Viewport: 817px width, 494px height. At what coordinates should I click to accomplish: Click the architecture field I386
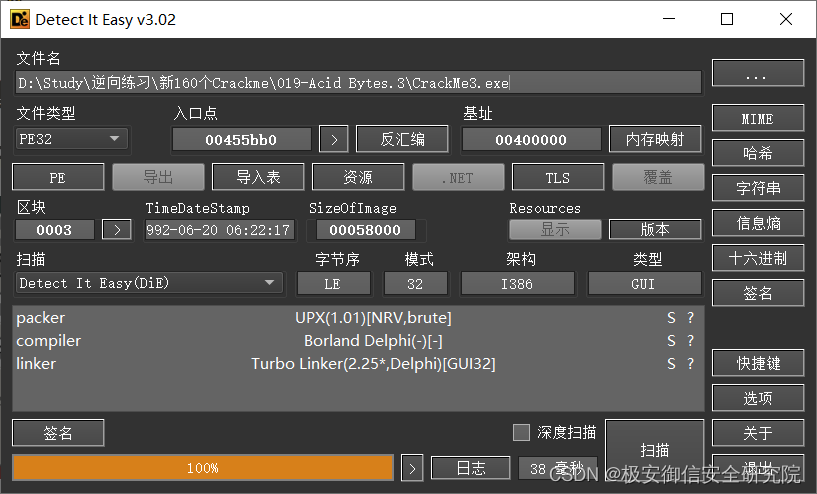tap(517, 284)
